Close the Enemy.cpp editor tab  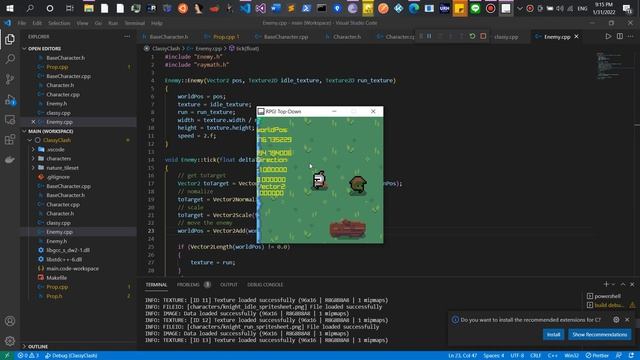tap(576, 36)
